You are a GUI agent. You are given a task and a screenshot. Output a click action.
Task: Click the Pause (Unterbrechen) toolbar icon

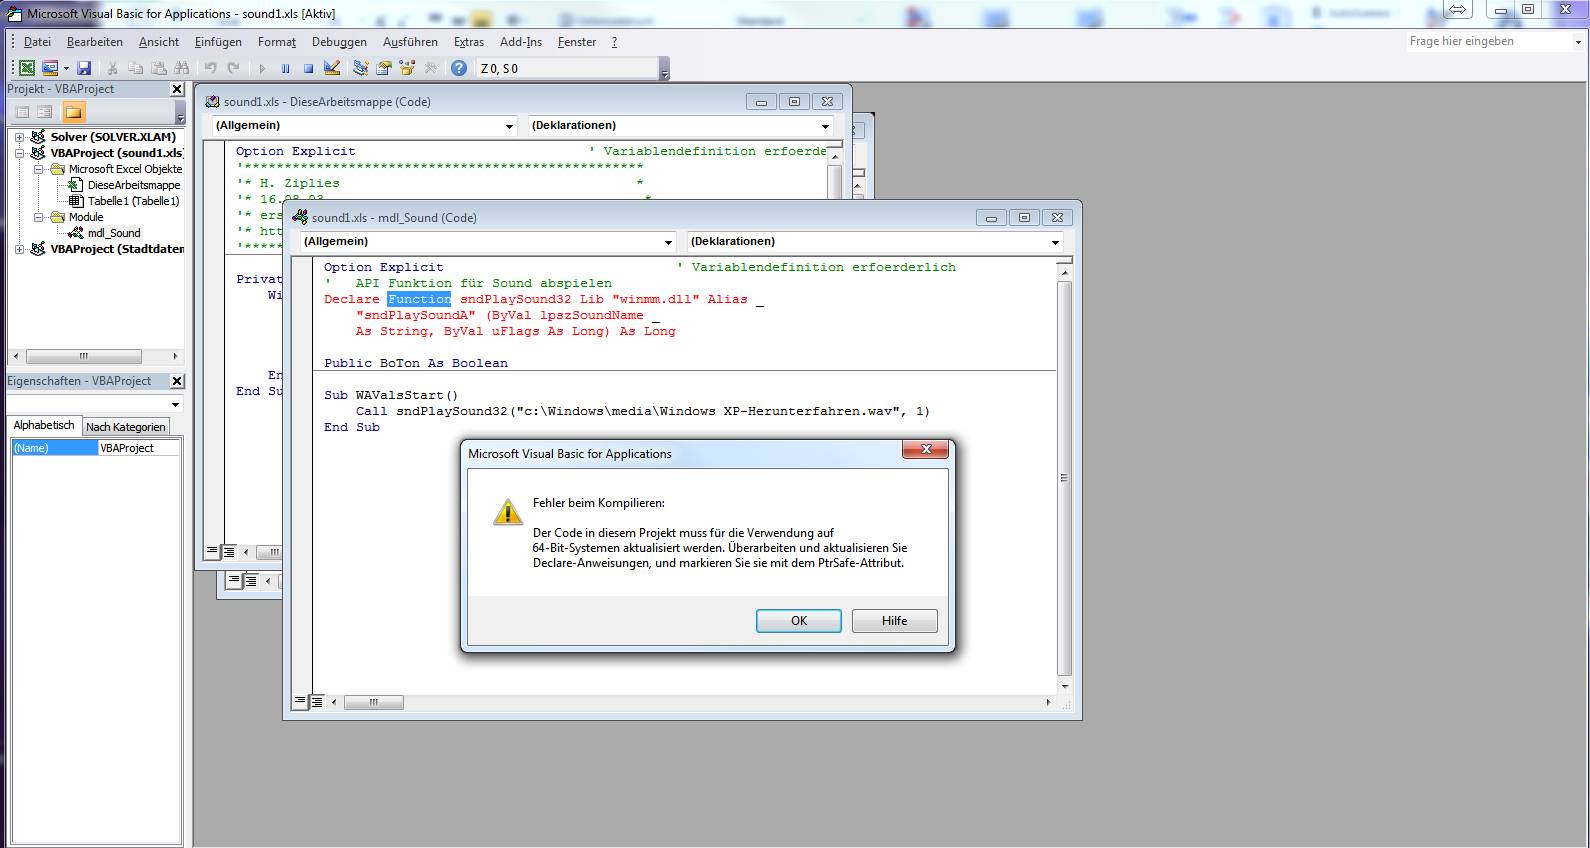click(285, 68)
